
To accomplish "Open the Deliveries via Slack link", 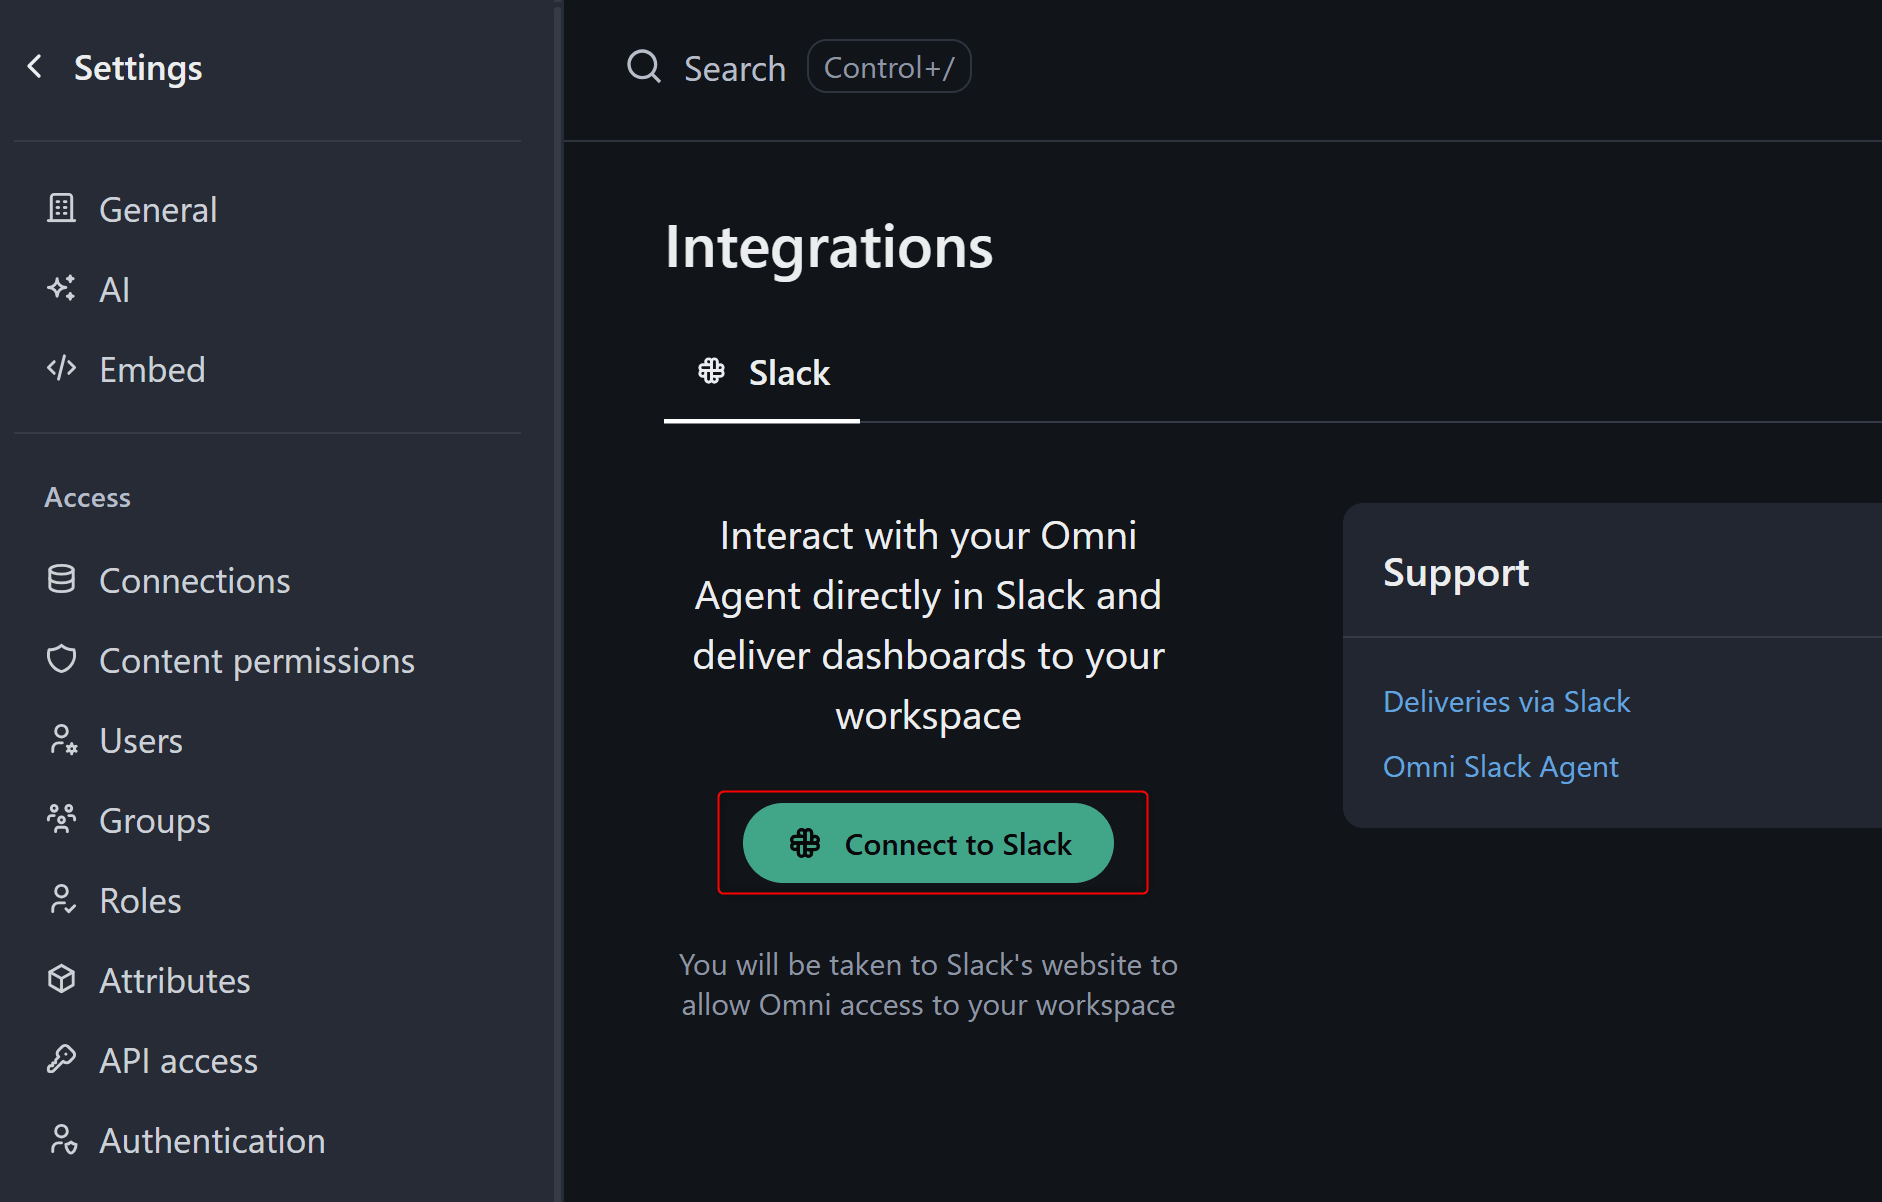I will coord(1506,702).
